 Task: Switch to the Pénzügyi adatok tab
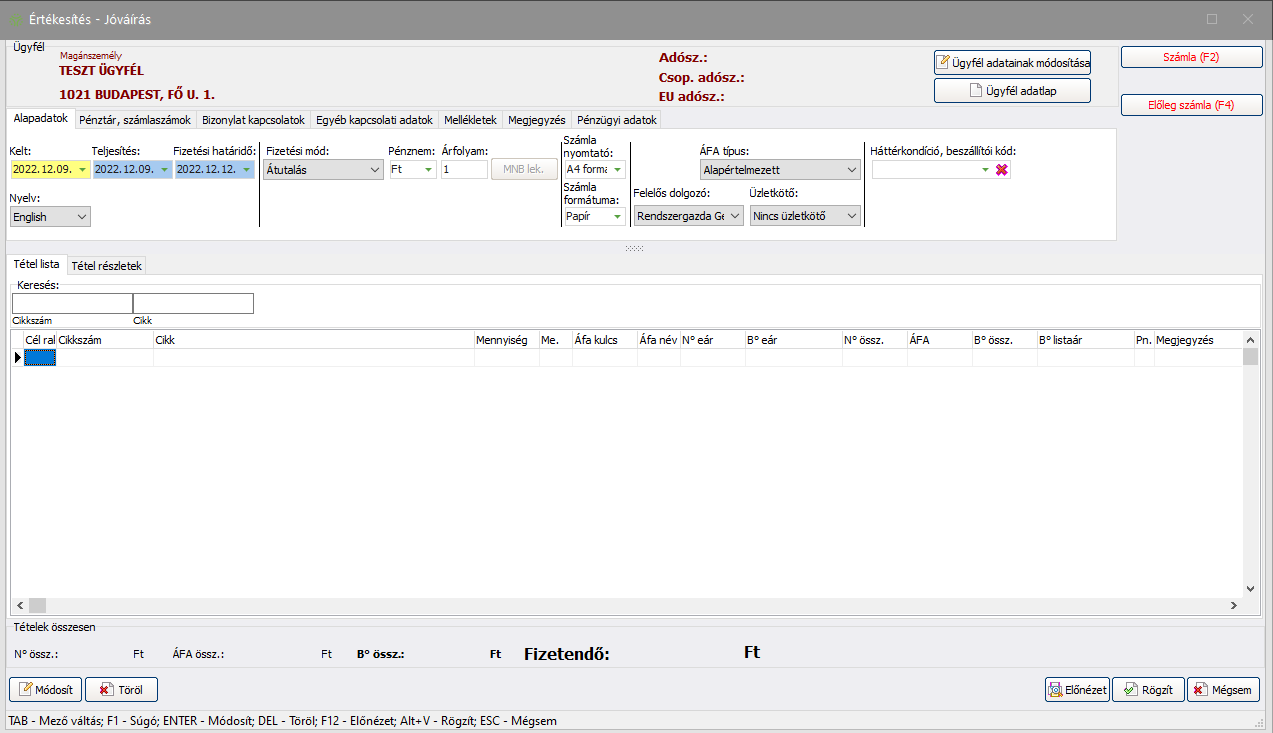(617, 120)
